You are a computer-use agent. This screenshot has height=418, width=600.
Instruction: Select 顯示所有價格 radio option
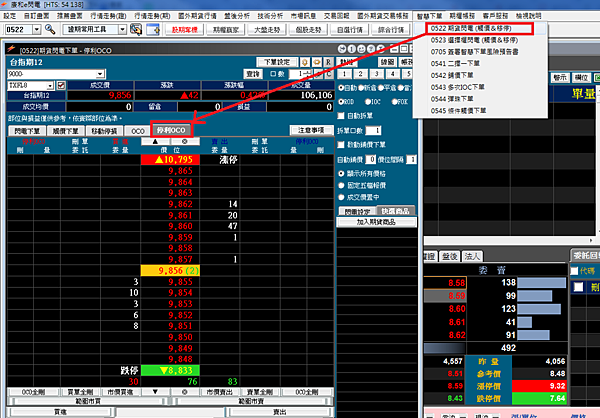click(341, 174)
